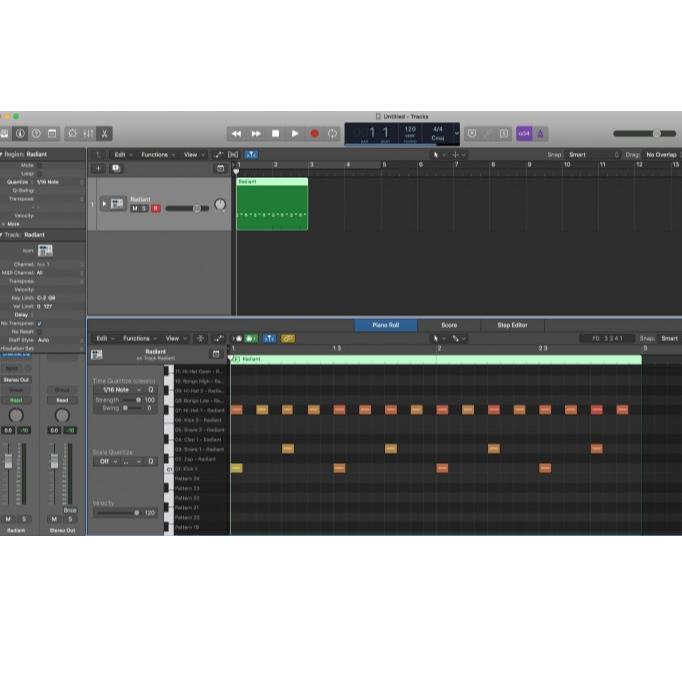
Task: Open the Mixer from the control bar
Action: [88, 133]
